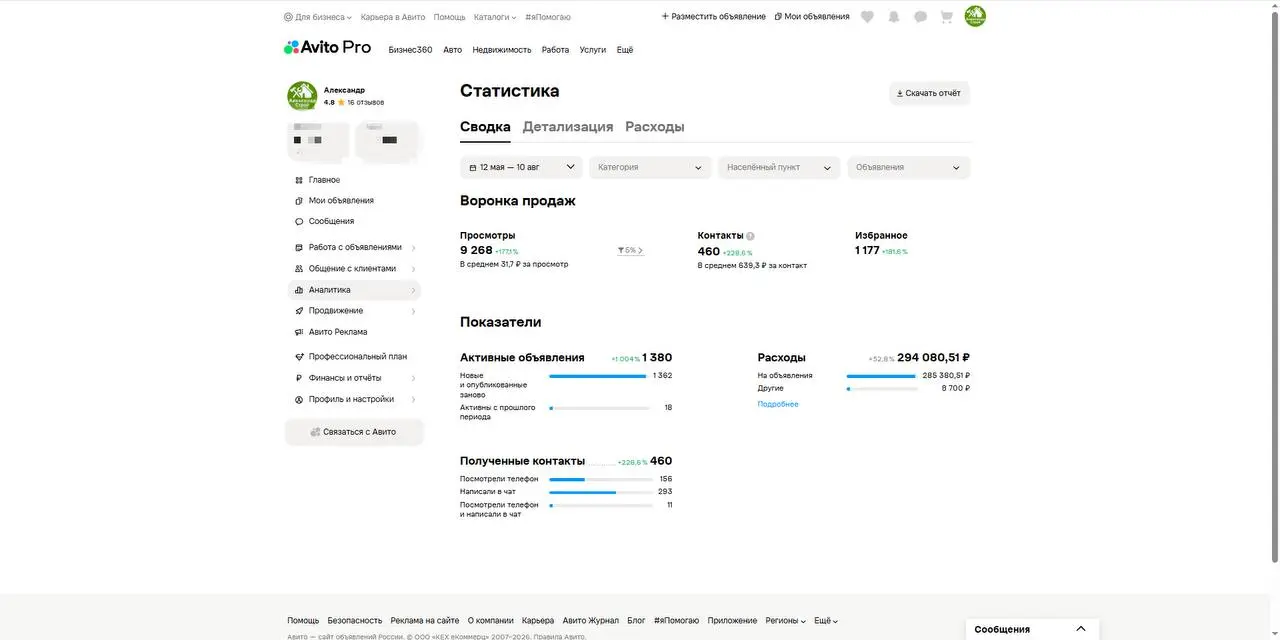Open Подробнее link under Расходы

pos(778,404)
